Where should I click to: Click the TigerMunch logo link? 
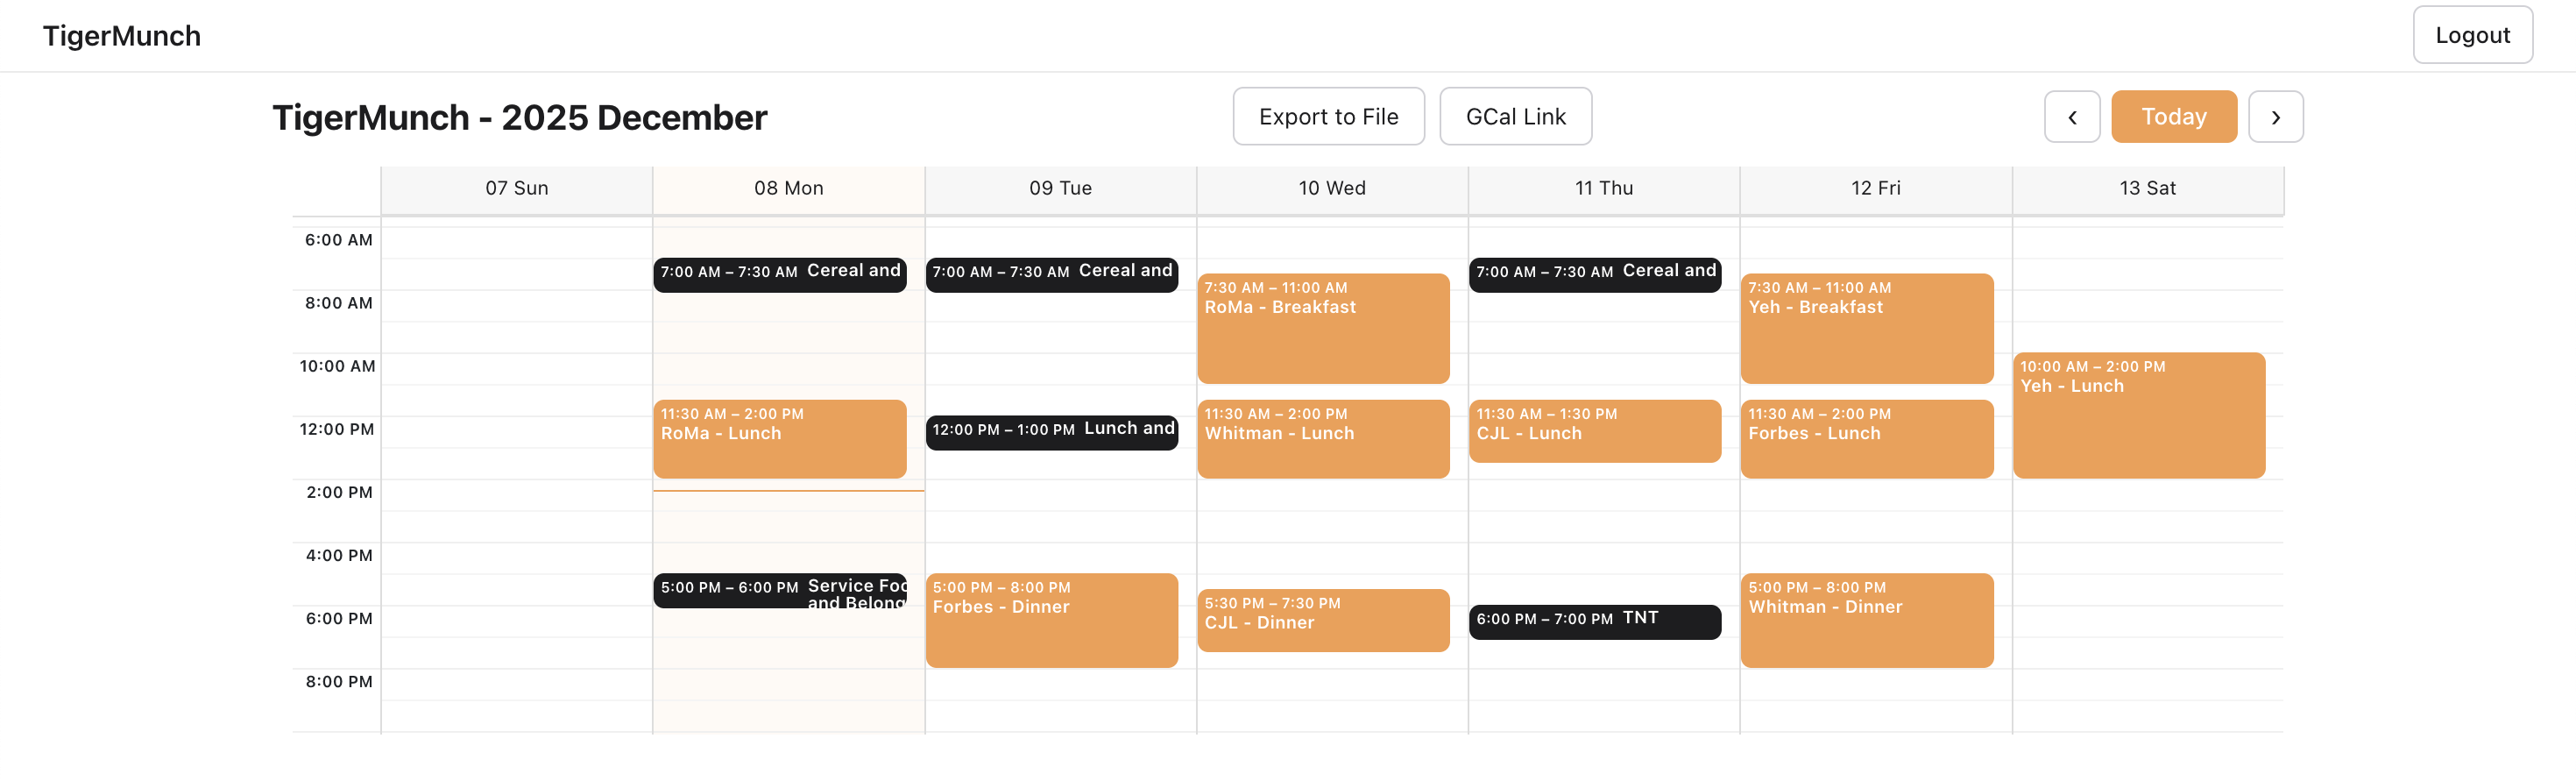click(122, 36)
